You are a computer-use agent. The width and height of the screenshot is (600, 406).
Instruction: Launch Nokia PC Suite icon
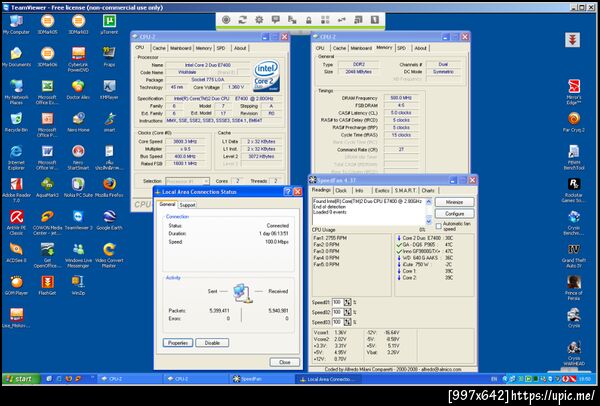(78, 187)
